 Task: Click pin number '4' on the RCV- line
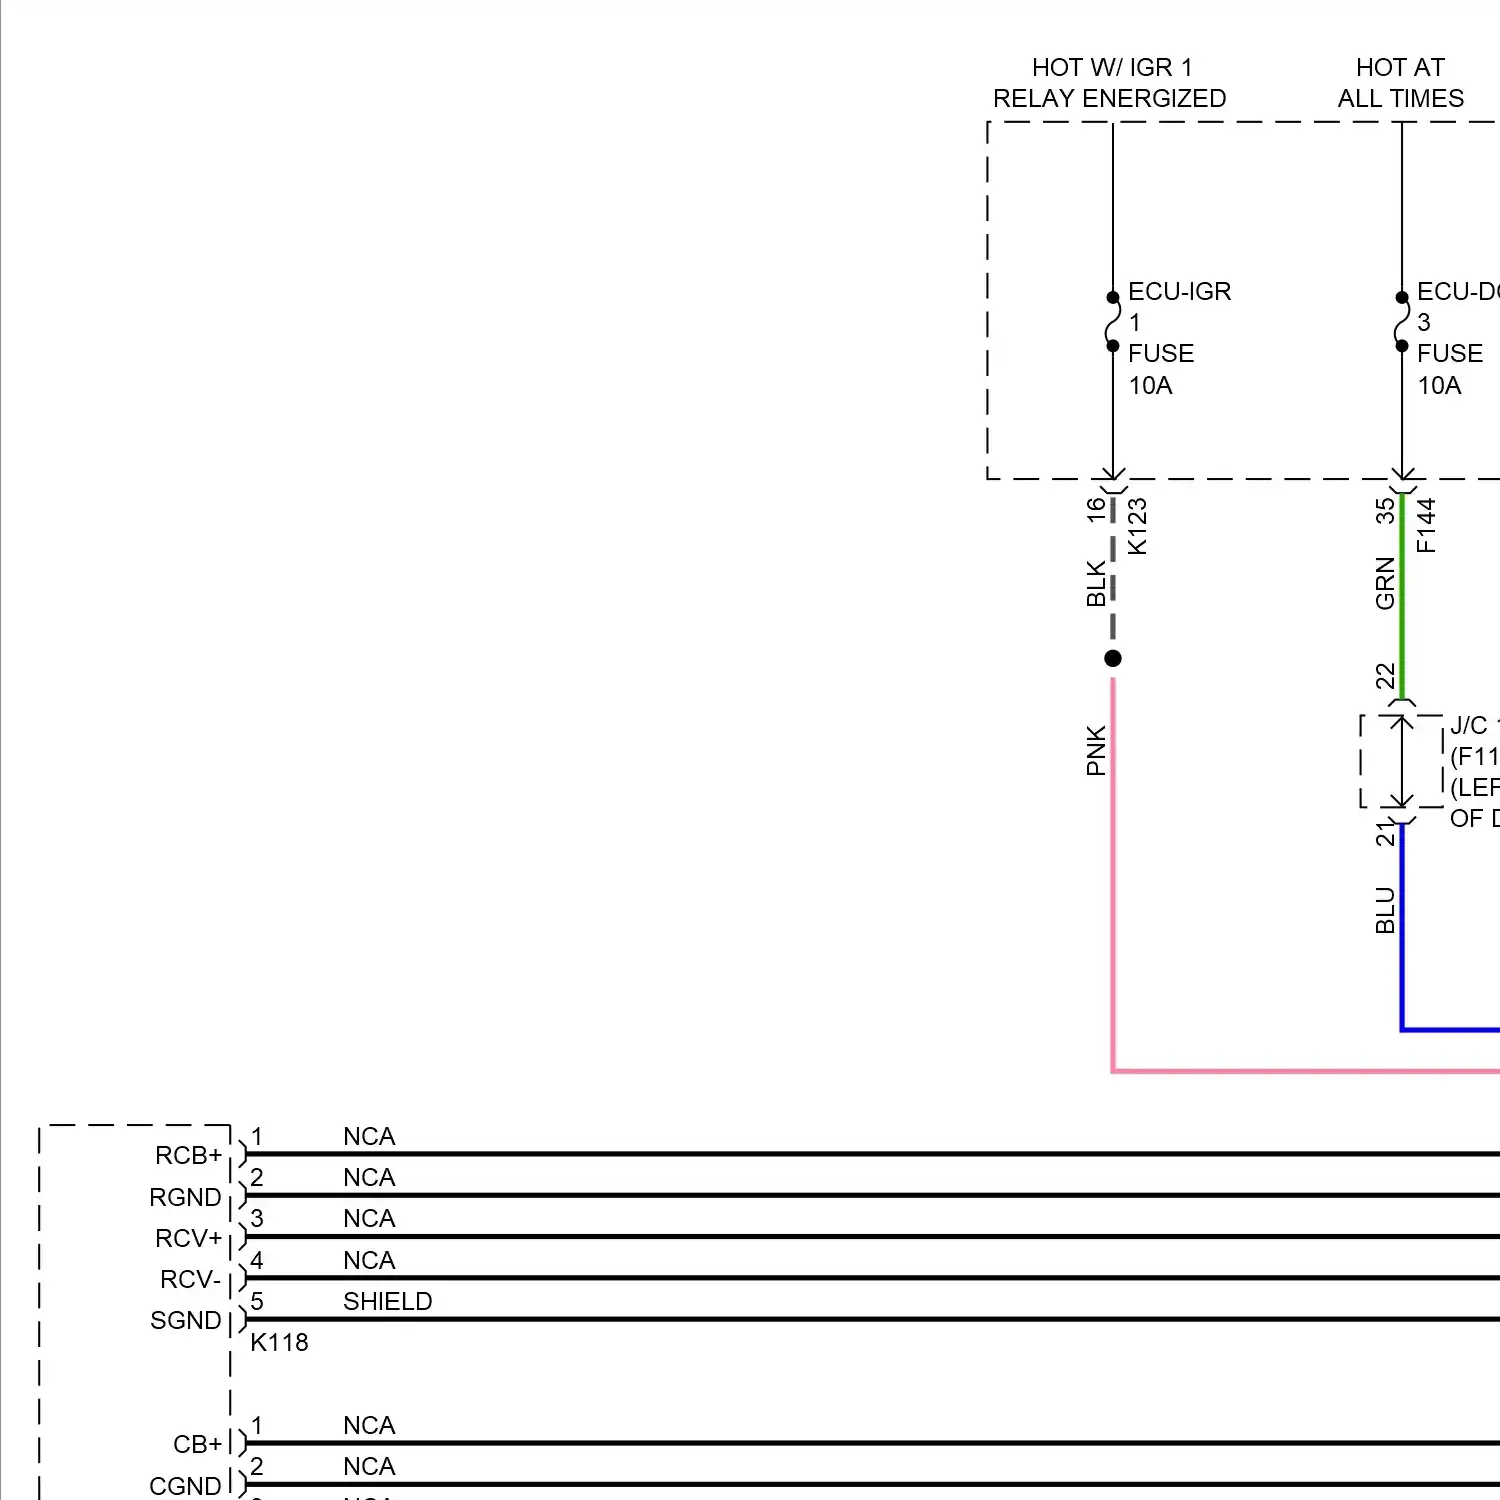257,1260
